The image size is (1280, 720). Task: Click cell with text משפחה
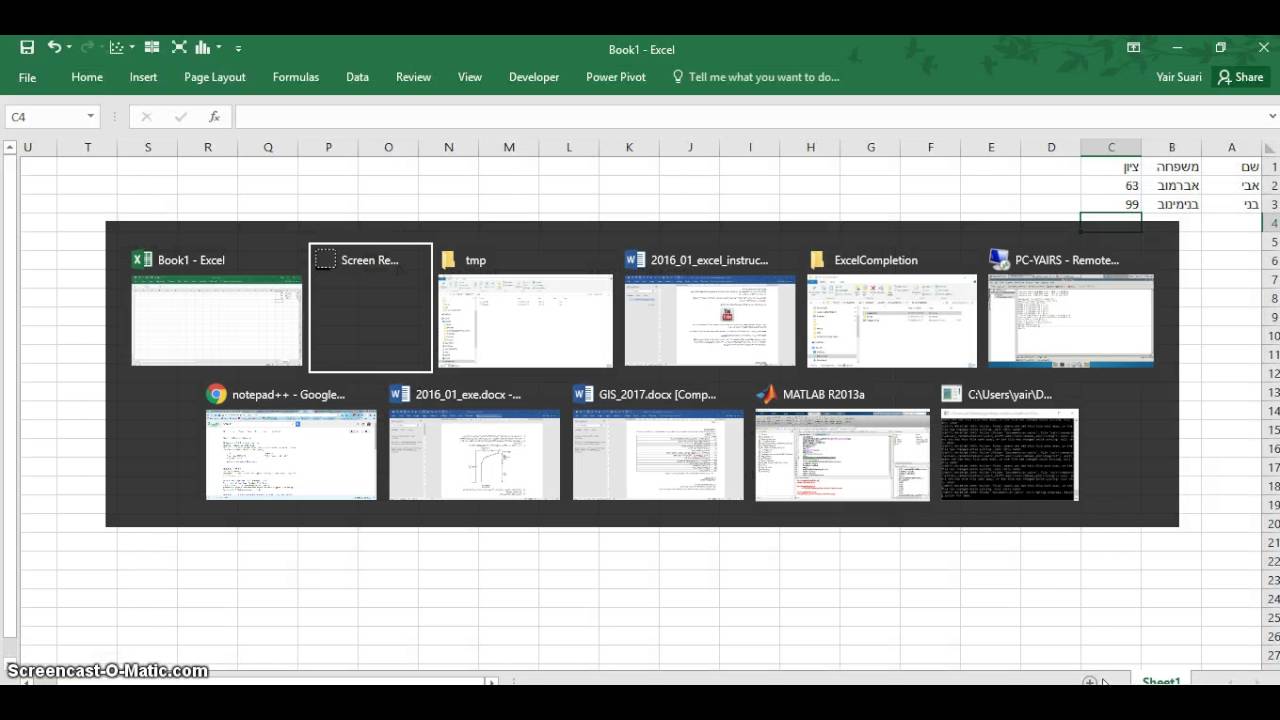(1172, 167)
